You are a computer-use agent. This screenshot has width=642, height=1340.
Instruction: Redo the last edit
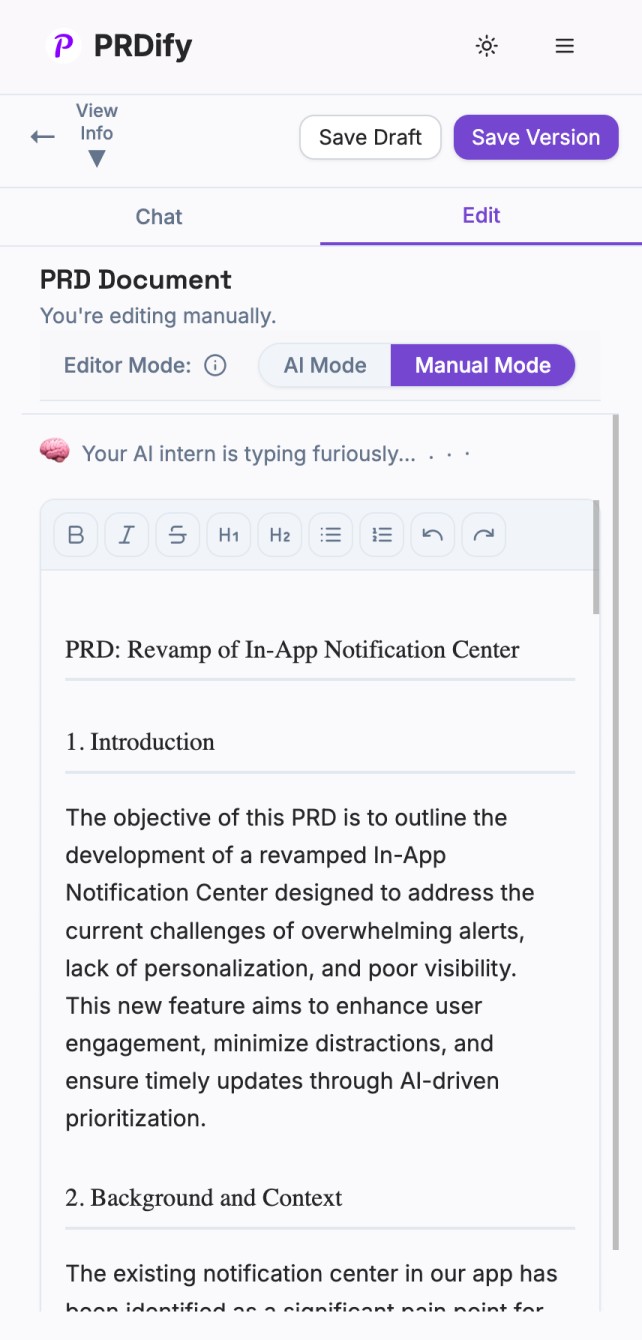(483, 534)
